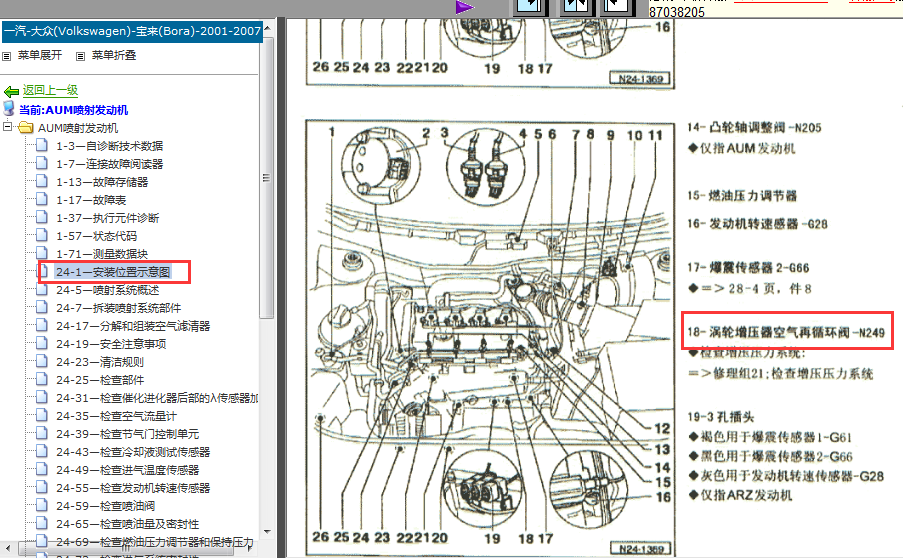Click document icon for 24-17—分解和组装空气滤清器

pyautogui.click(x=41, y=325)
